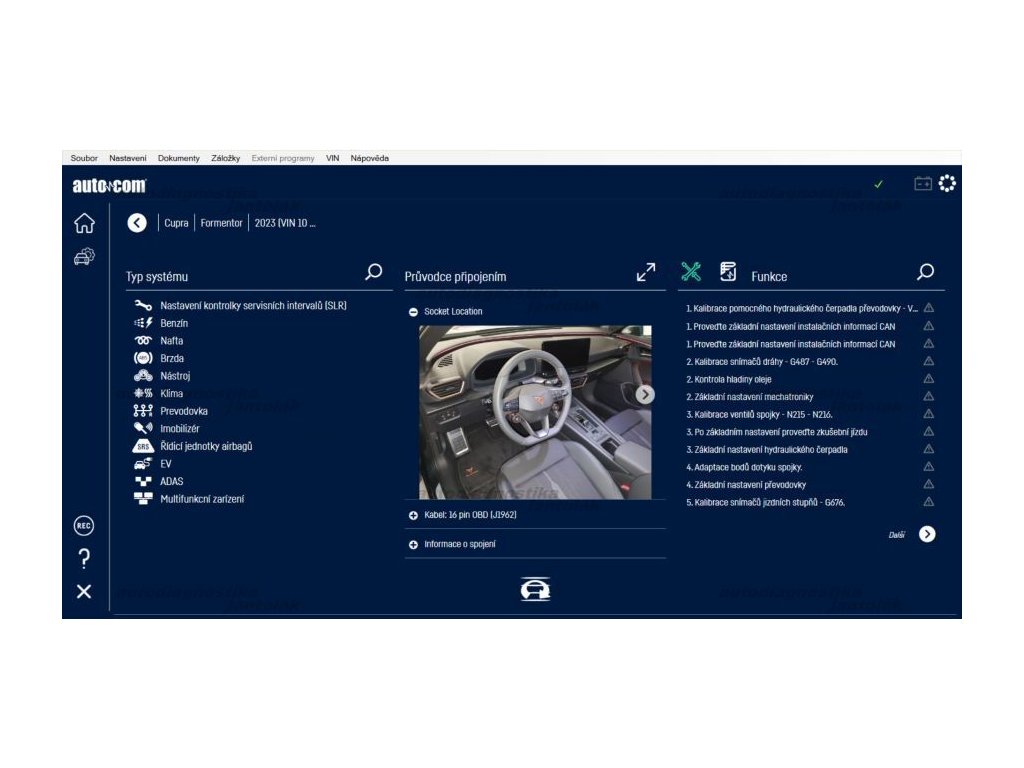Expand Informace o spojení section
This screenshot has width=1024, height=768.
pyautogui.click(x=413, y=545)
